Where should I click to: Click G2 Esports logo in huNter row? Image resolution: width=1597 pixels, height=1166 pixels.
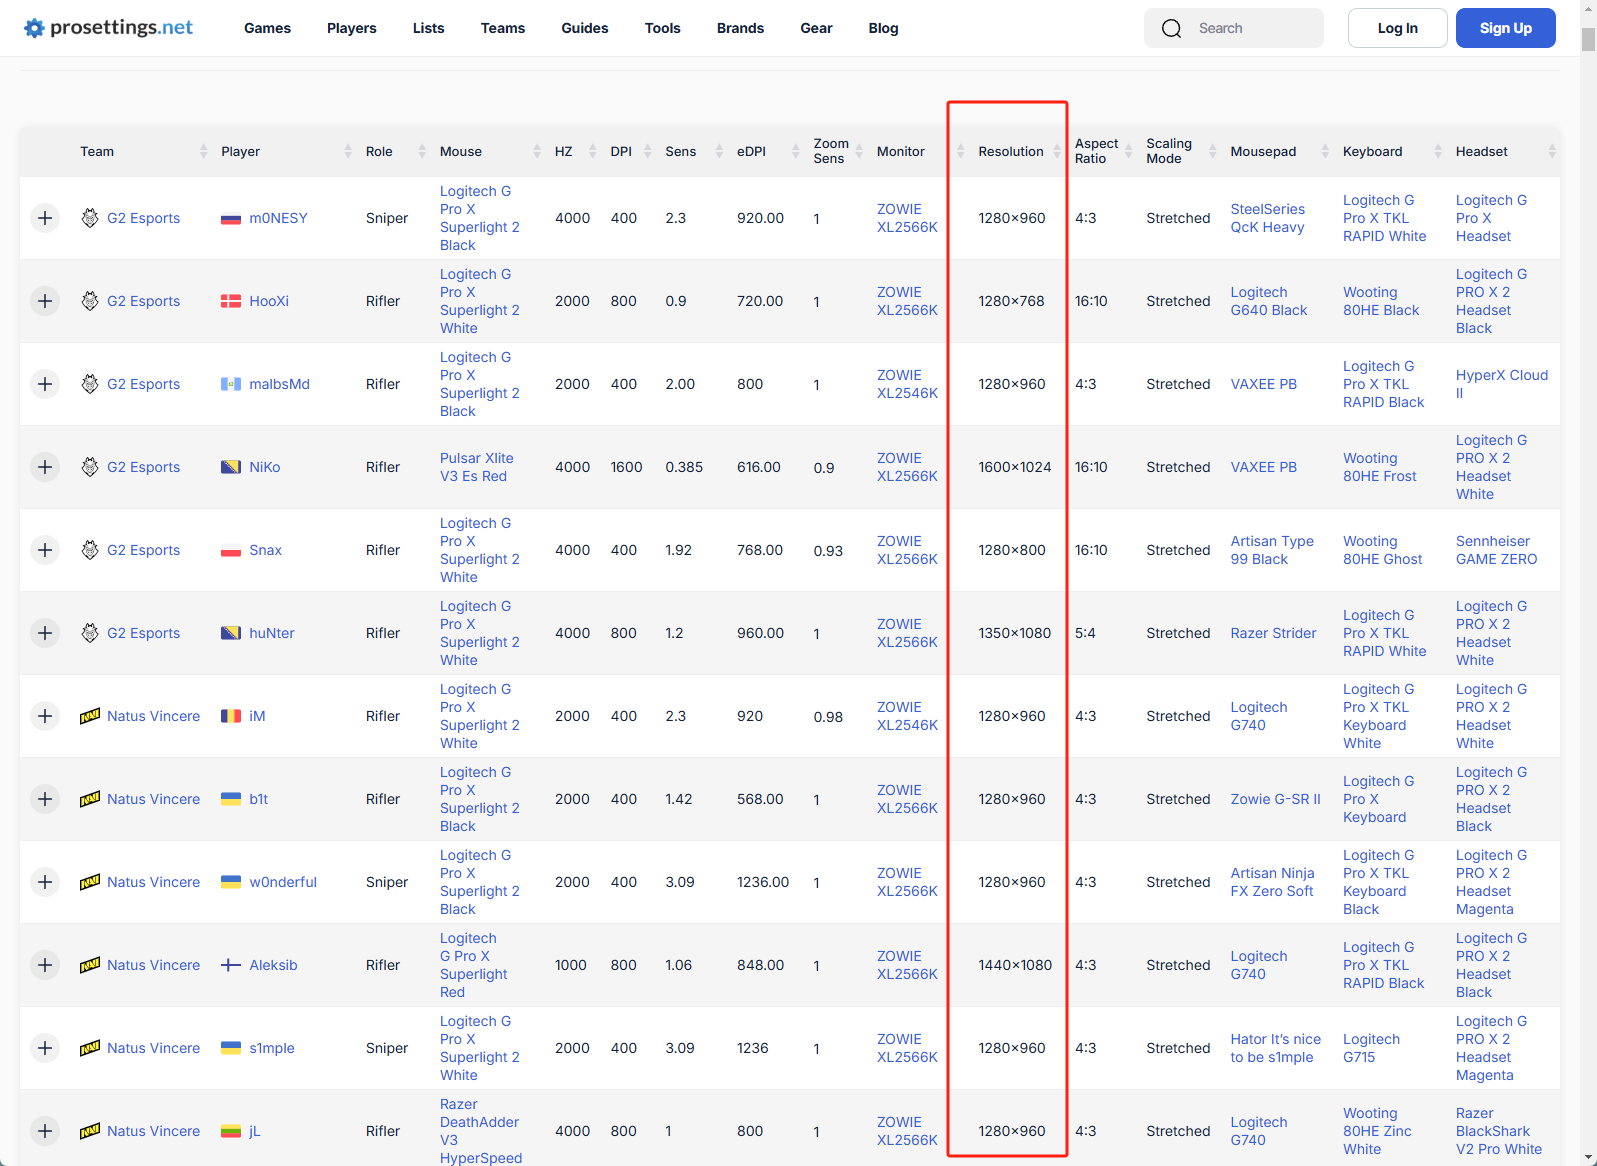(90, 633)
